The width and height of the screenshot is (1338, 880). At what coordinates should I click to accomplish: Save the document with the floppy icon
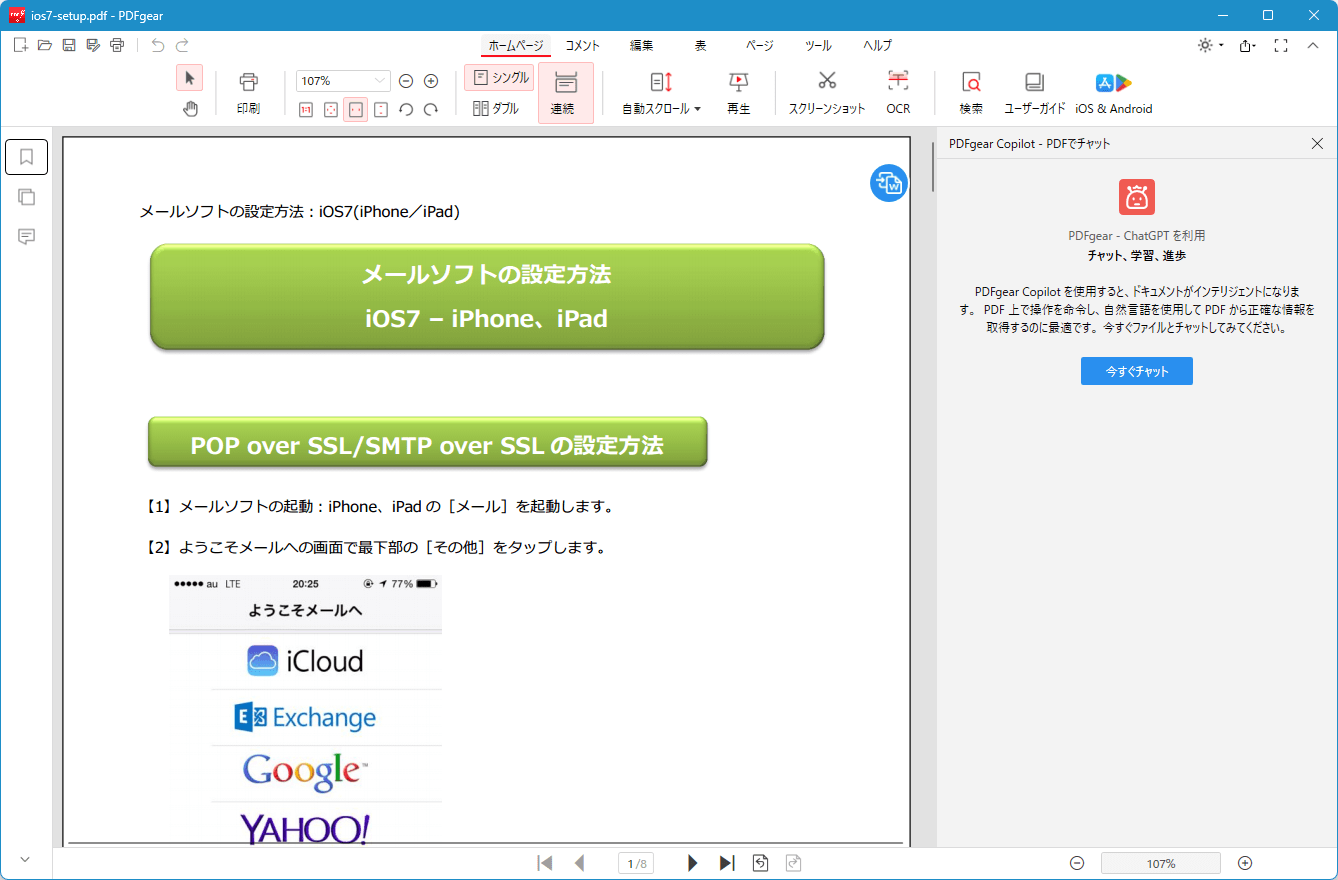[69, 45]
